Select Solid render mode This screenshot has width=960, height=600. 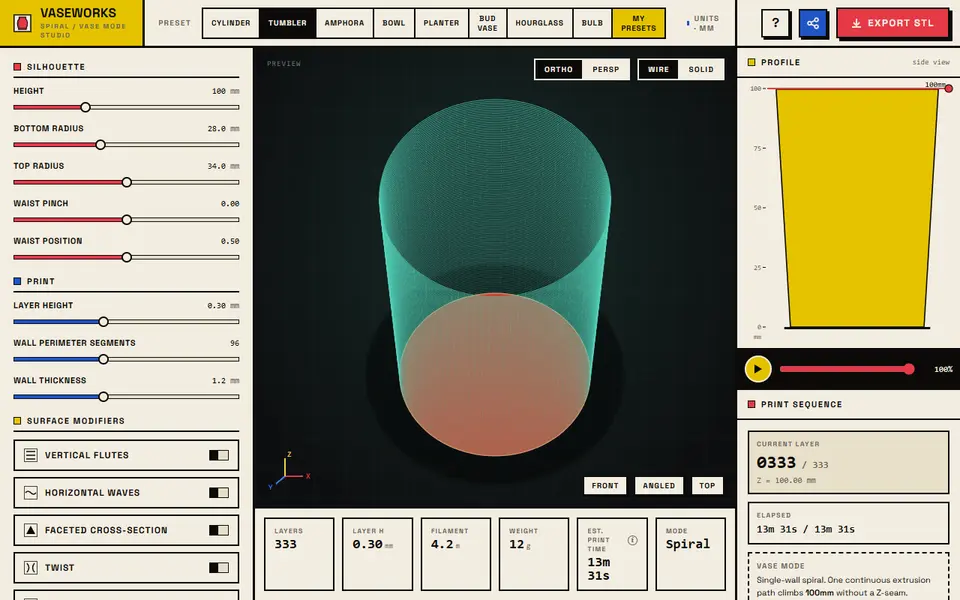[701, 69]
